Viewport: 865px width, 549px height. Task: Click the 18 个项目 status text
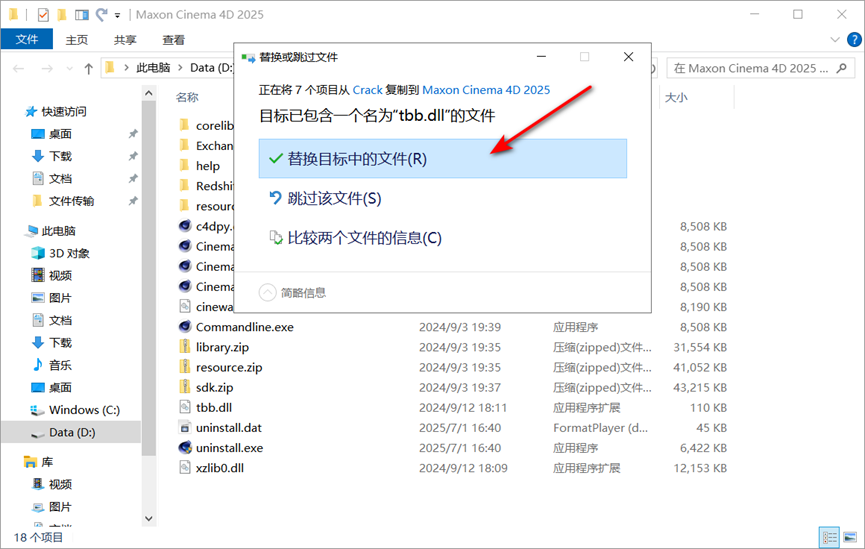(38, 537)
